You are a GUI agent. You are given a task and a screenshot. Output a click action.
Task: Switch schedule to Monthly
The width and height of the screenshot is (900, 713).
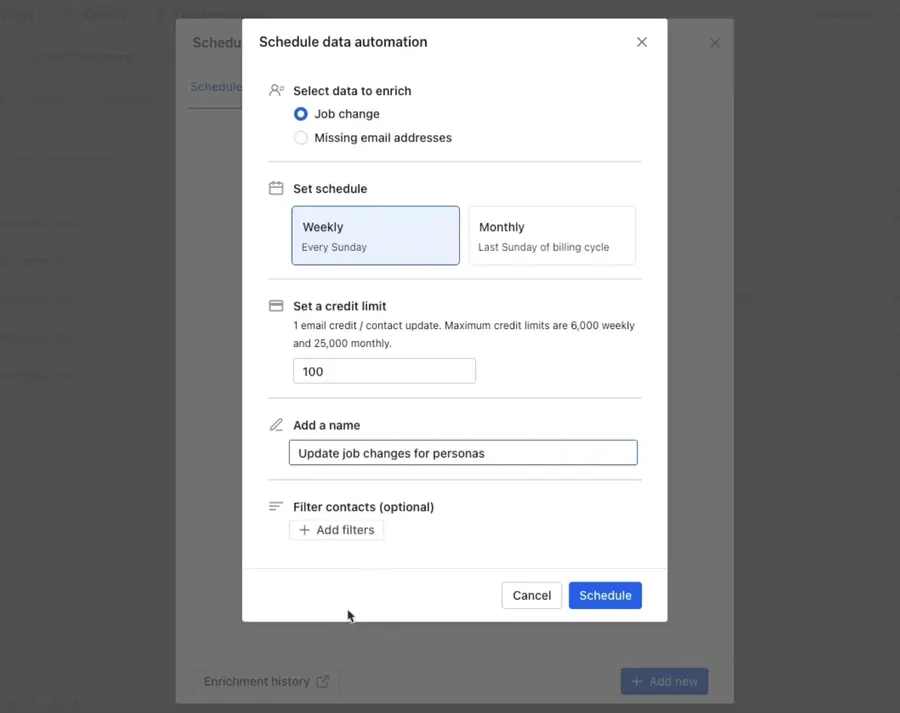[x=551, y=235]
